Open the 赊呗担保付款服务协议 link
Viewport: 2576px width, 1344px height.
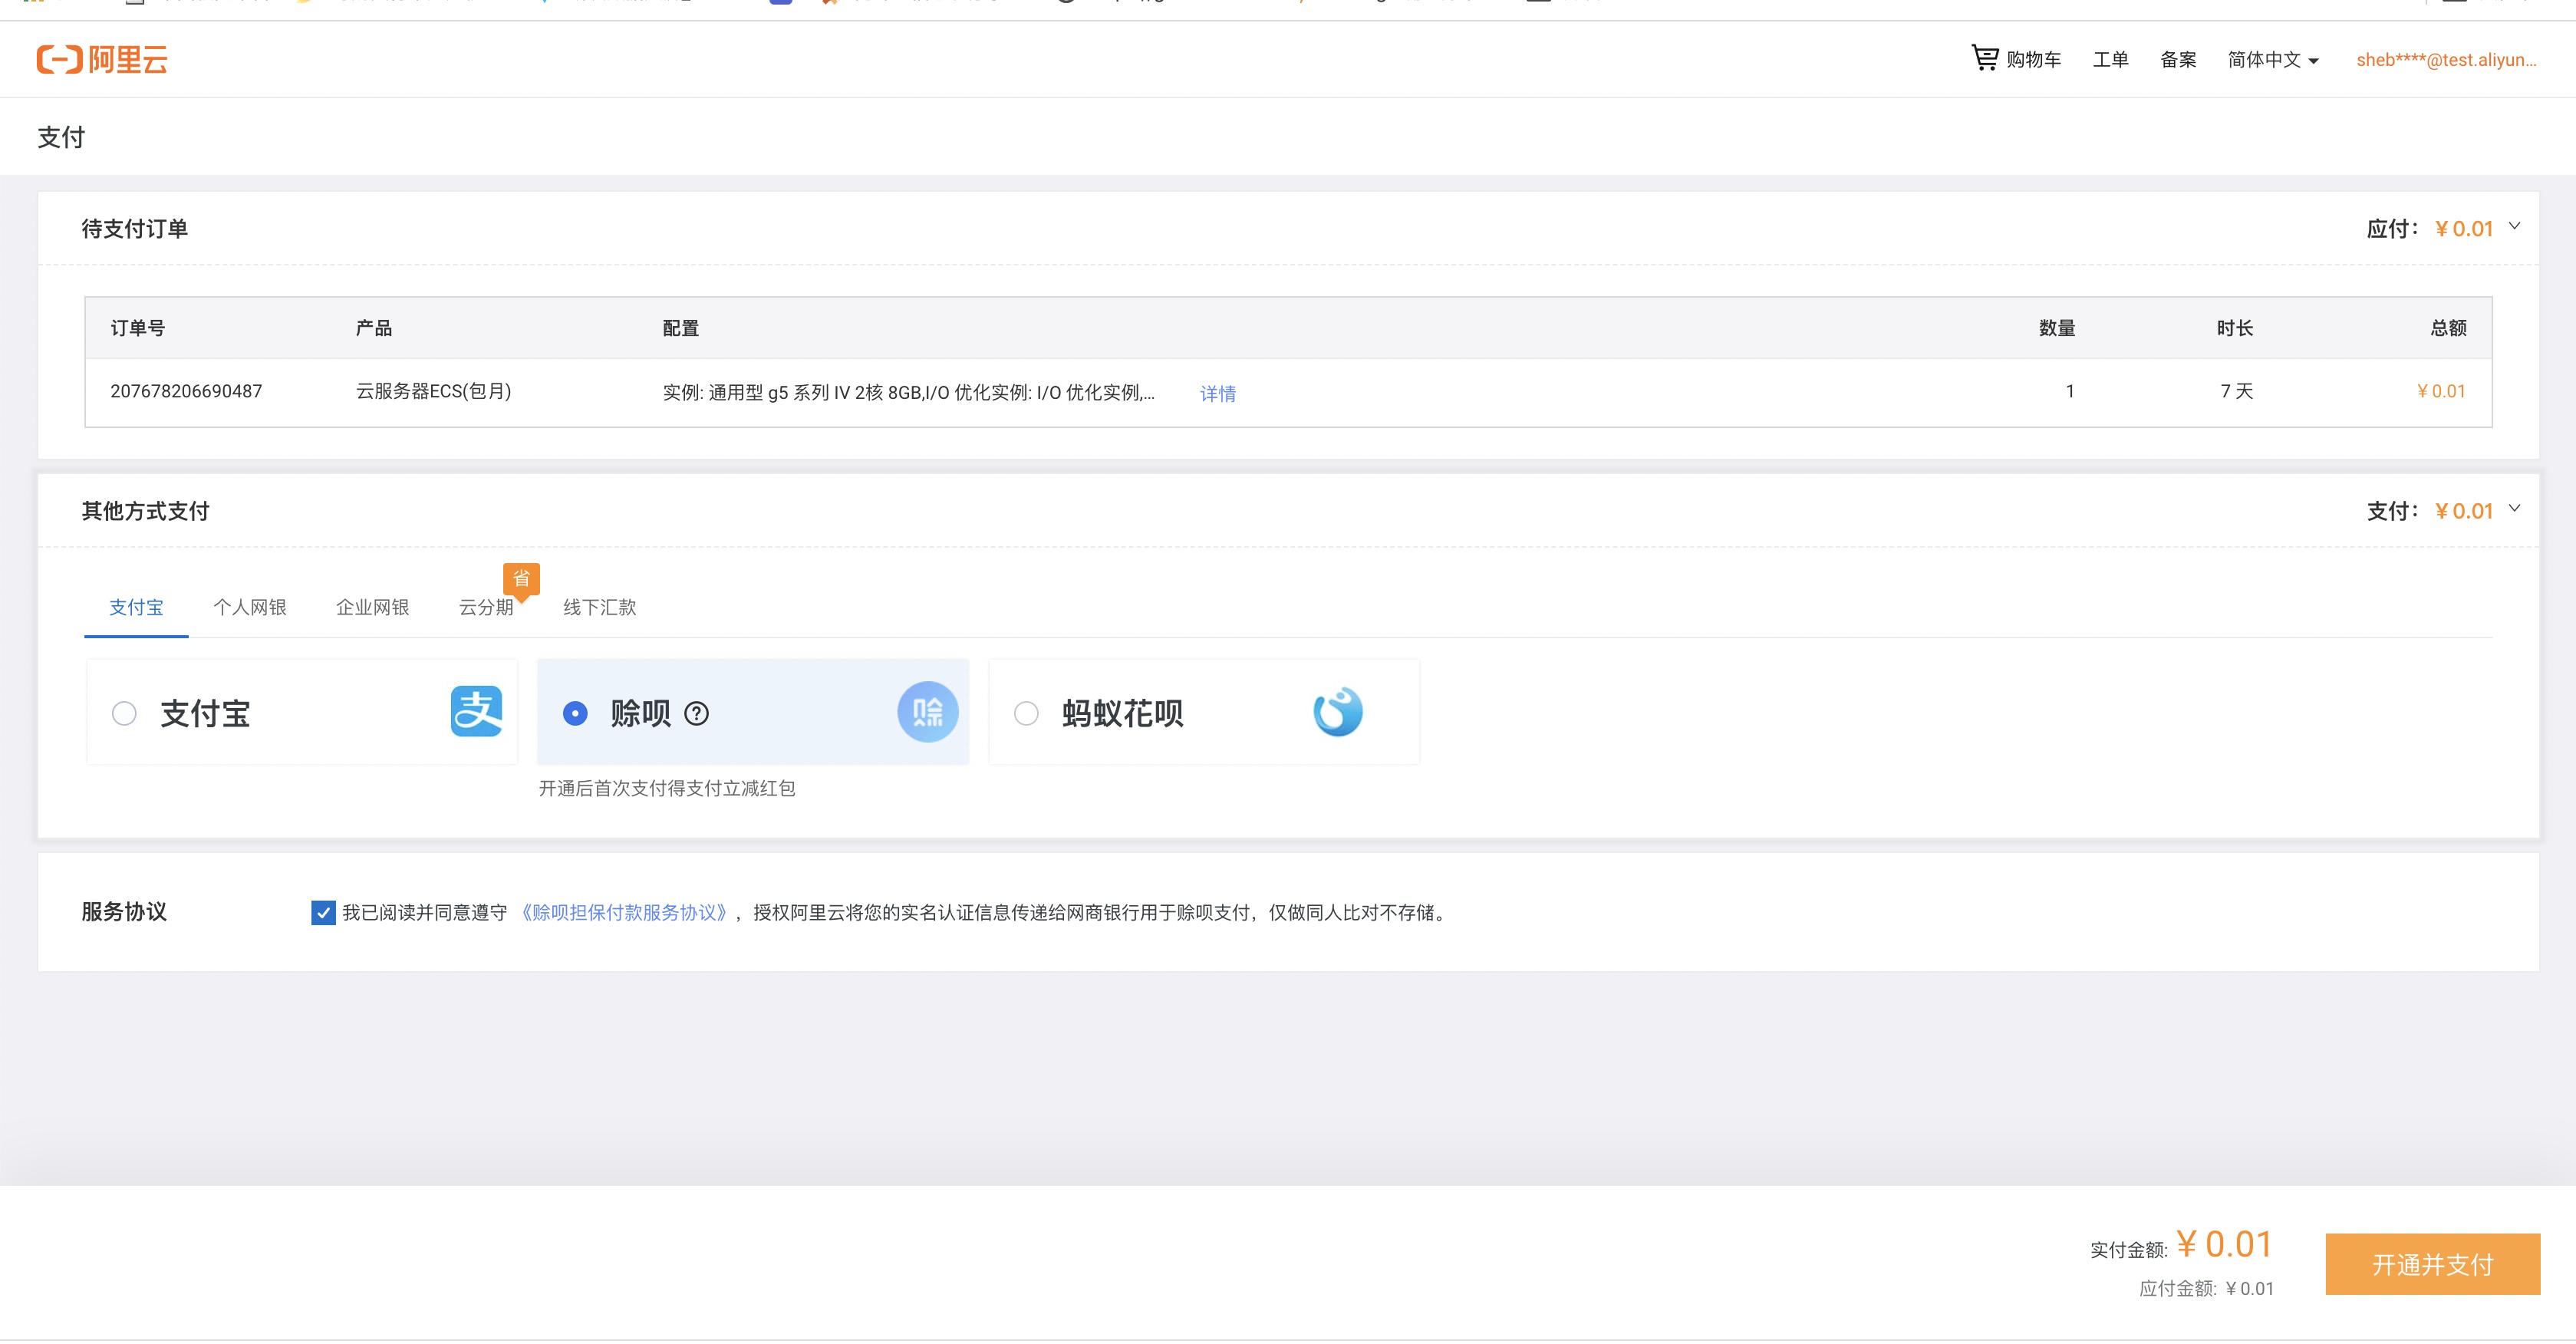click(624, 912)
